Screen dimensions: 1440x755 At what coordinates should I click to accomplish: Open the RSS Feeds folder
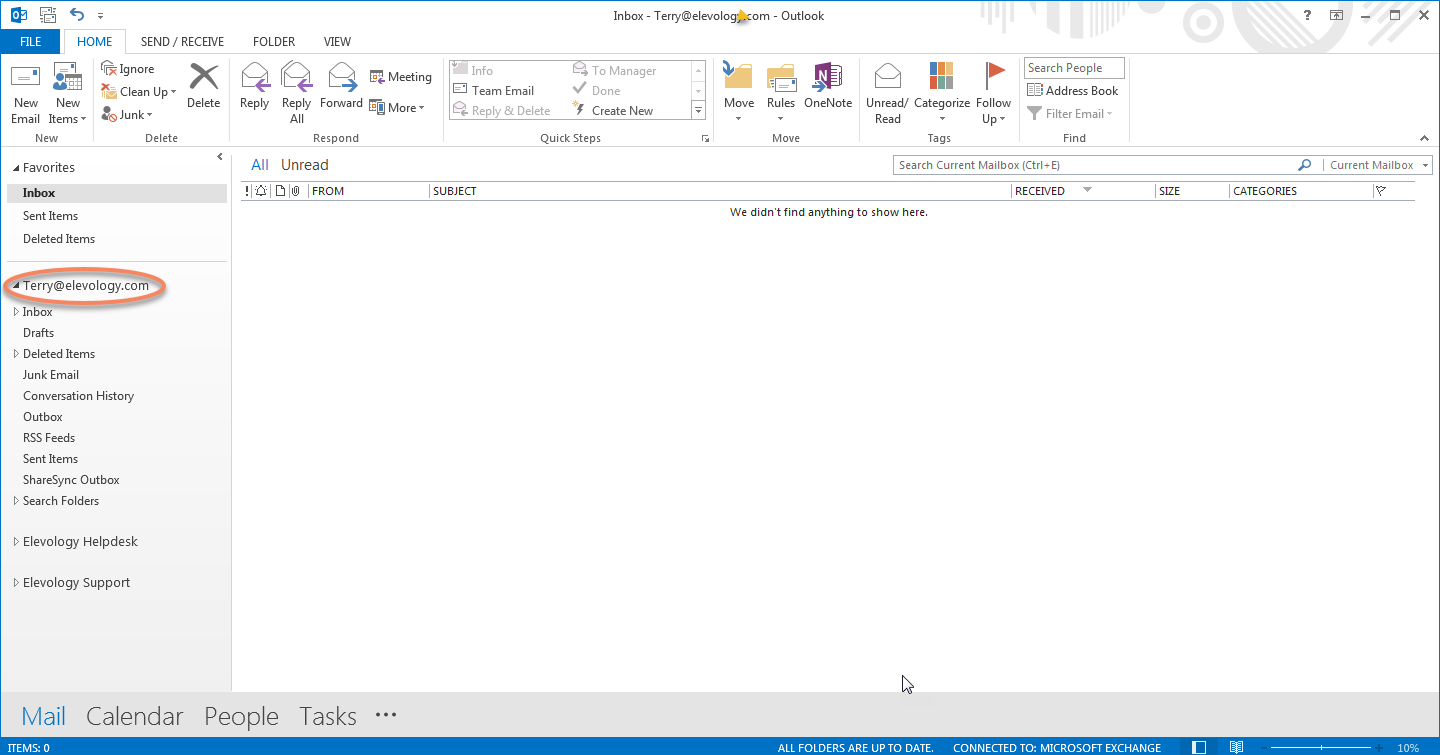49,438
